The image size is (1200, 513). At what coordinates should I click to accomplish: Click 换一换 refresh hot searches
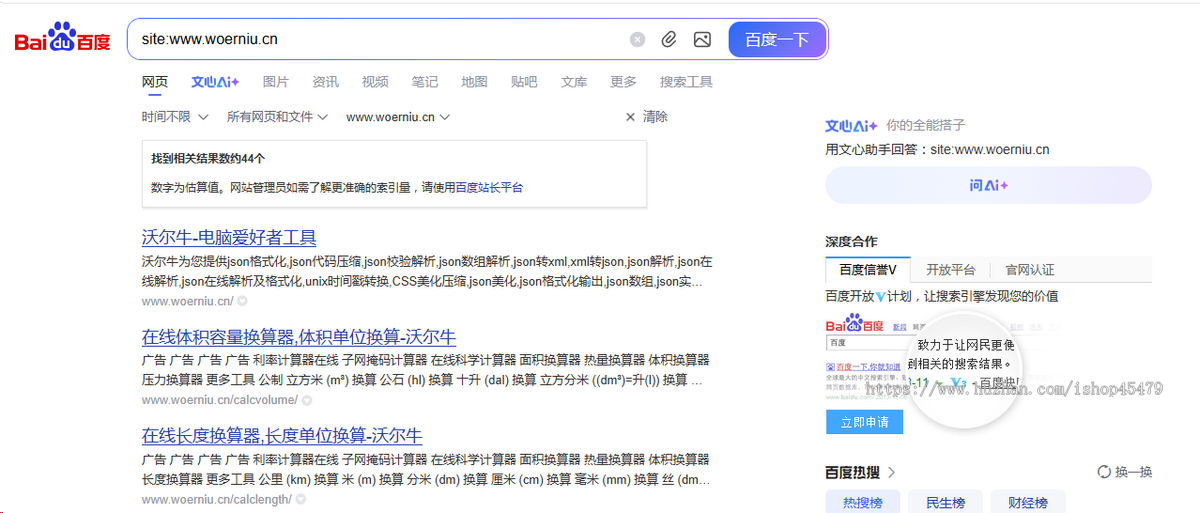tap(1125, 472)
